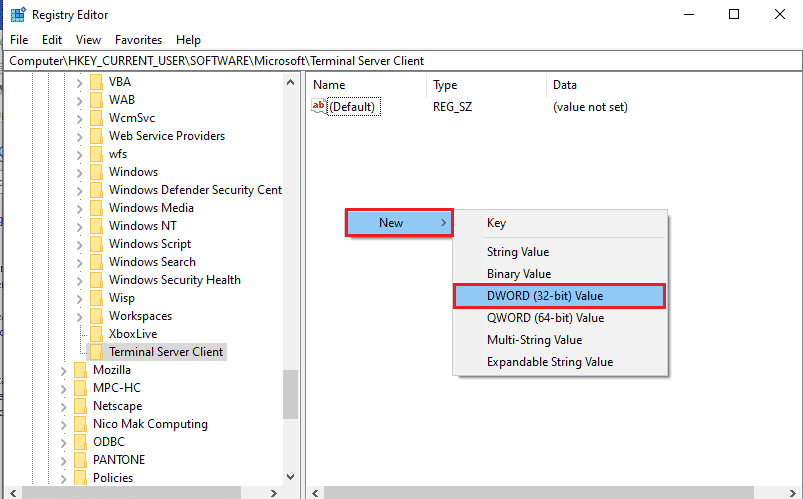Screen dimensions: 803x499
Task: Click the Policies folder icon
Action: click(x=80, y=477)
